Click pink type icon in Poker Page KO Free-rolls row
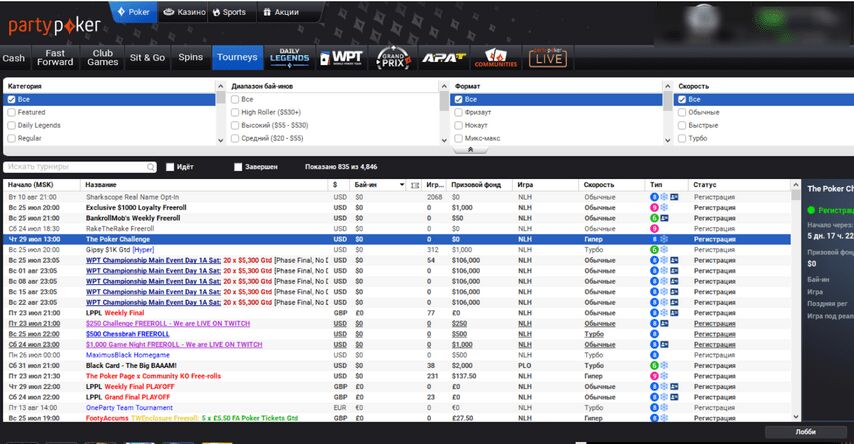The width and height of the screenshot is (854, 444). pos(654,376)
